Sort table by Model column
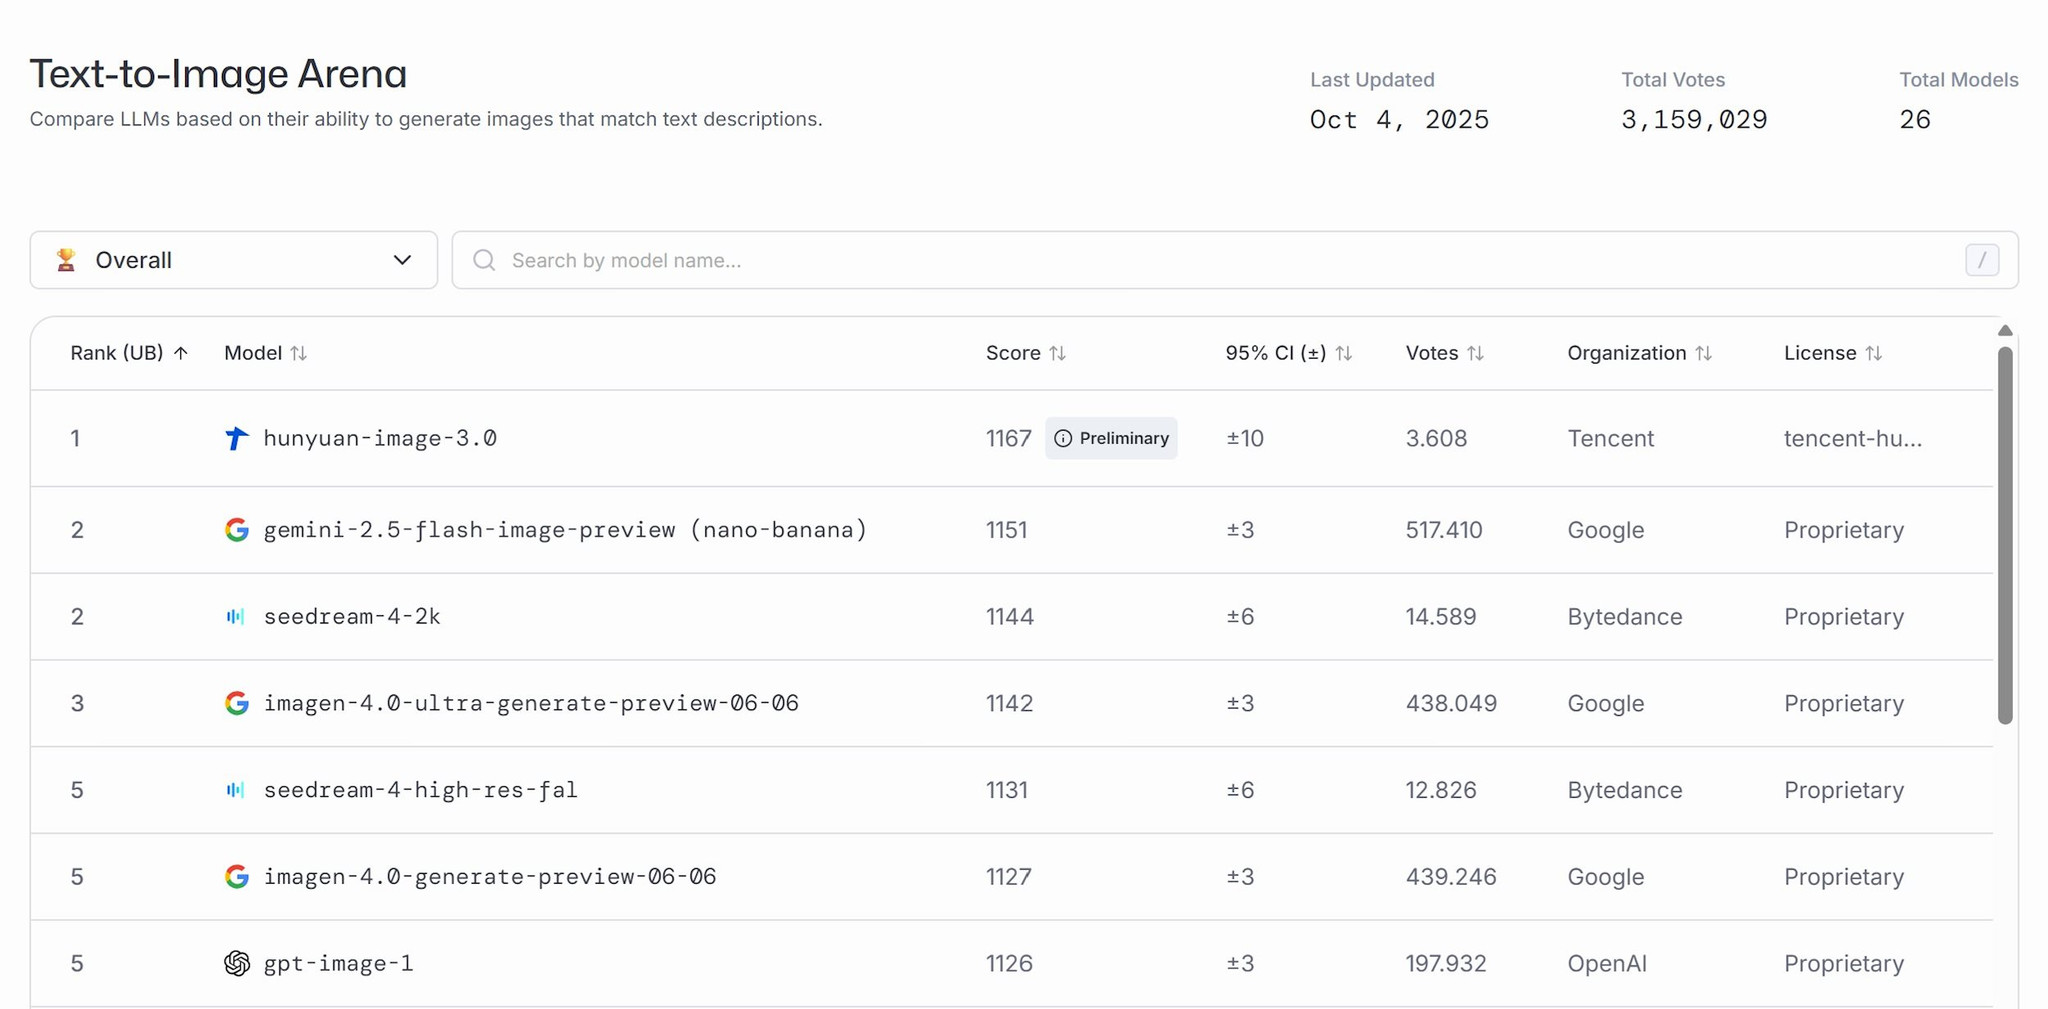Image resolution: width=2048 pixels, height=1009 pixels. click(265, 353)
